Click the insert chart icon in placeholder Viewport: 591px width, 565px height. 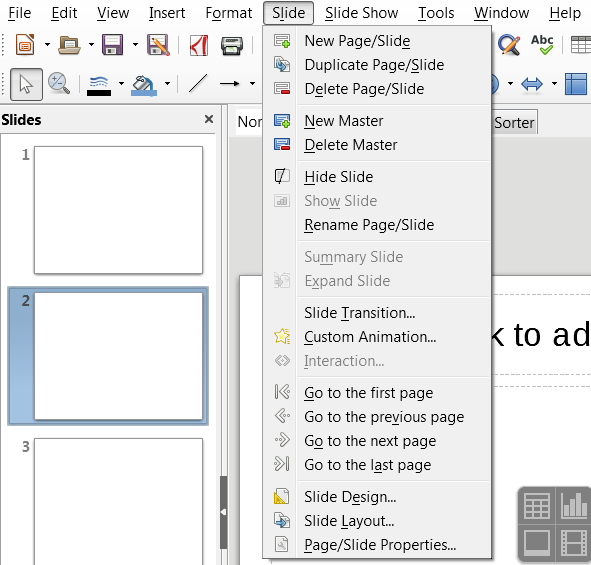pyautogui.click(x=573, y=505)
